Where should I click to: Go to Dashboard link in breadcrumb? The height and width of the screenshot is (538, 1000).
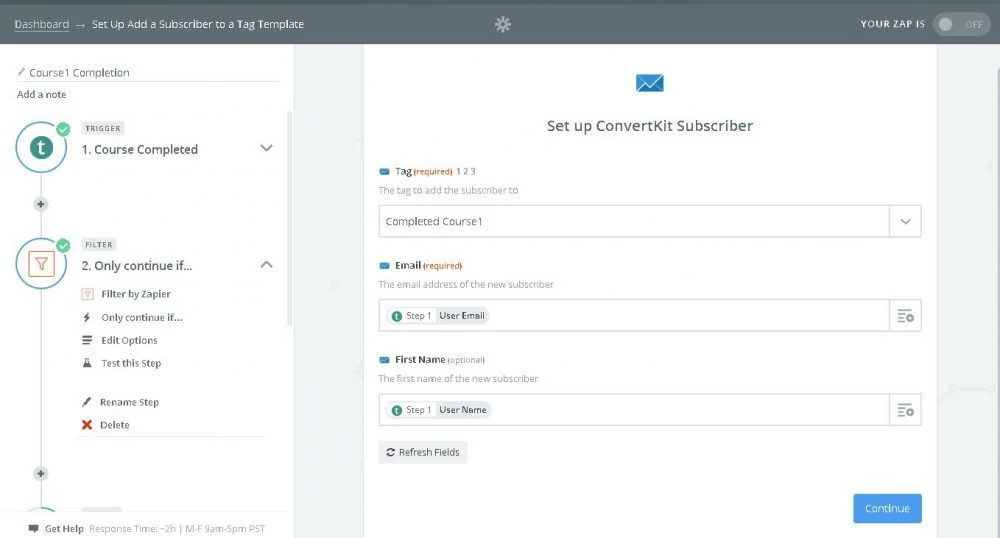click(x=42, y=24)
